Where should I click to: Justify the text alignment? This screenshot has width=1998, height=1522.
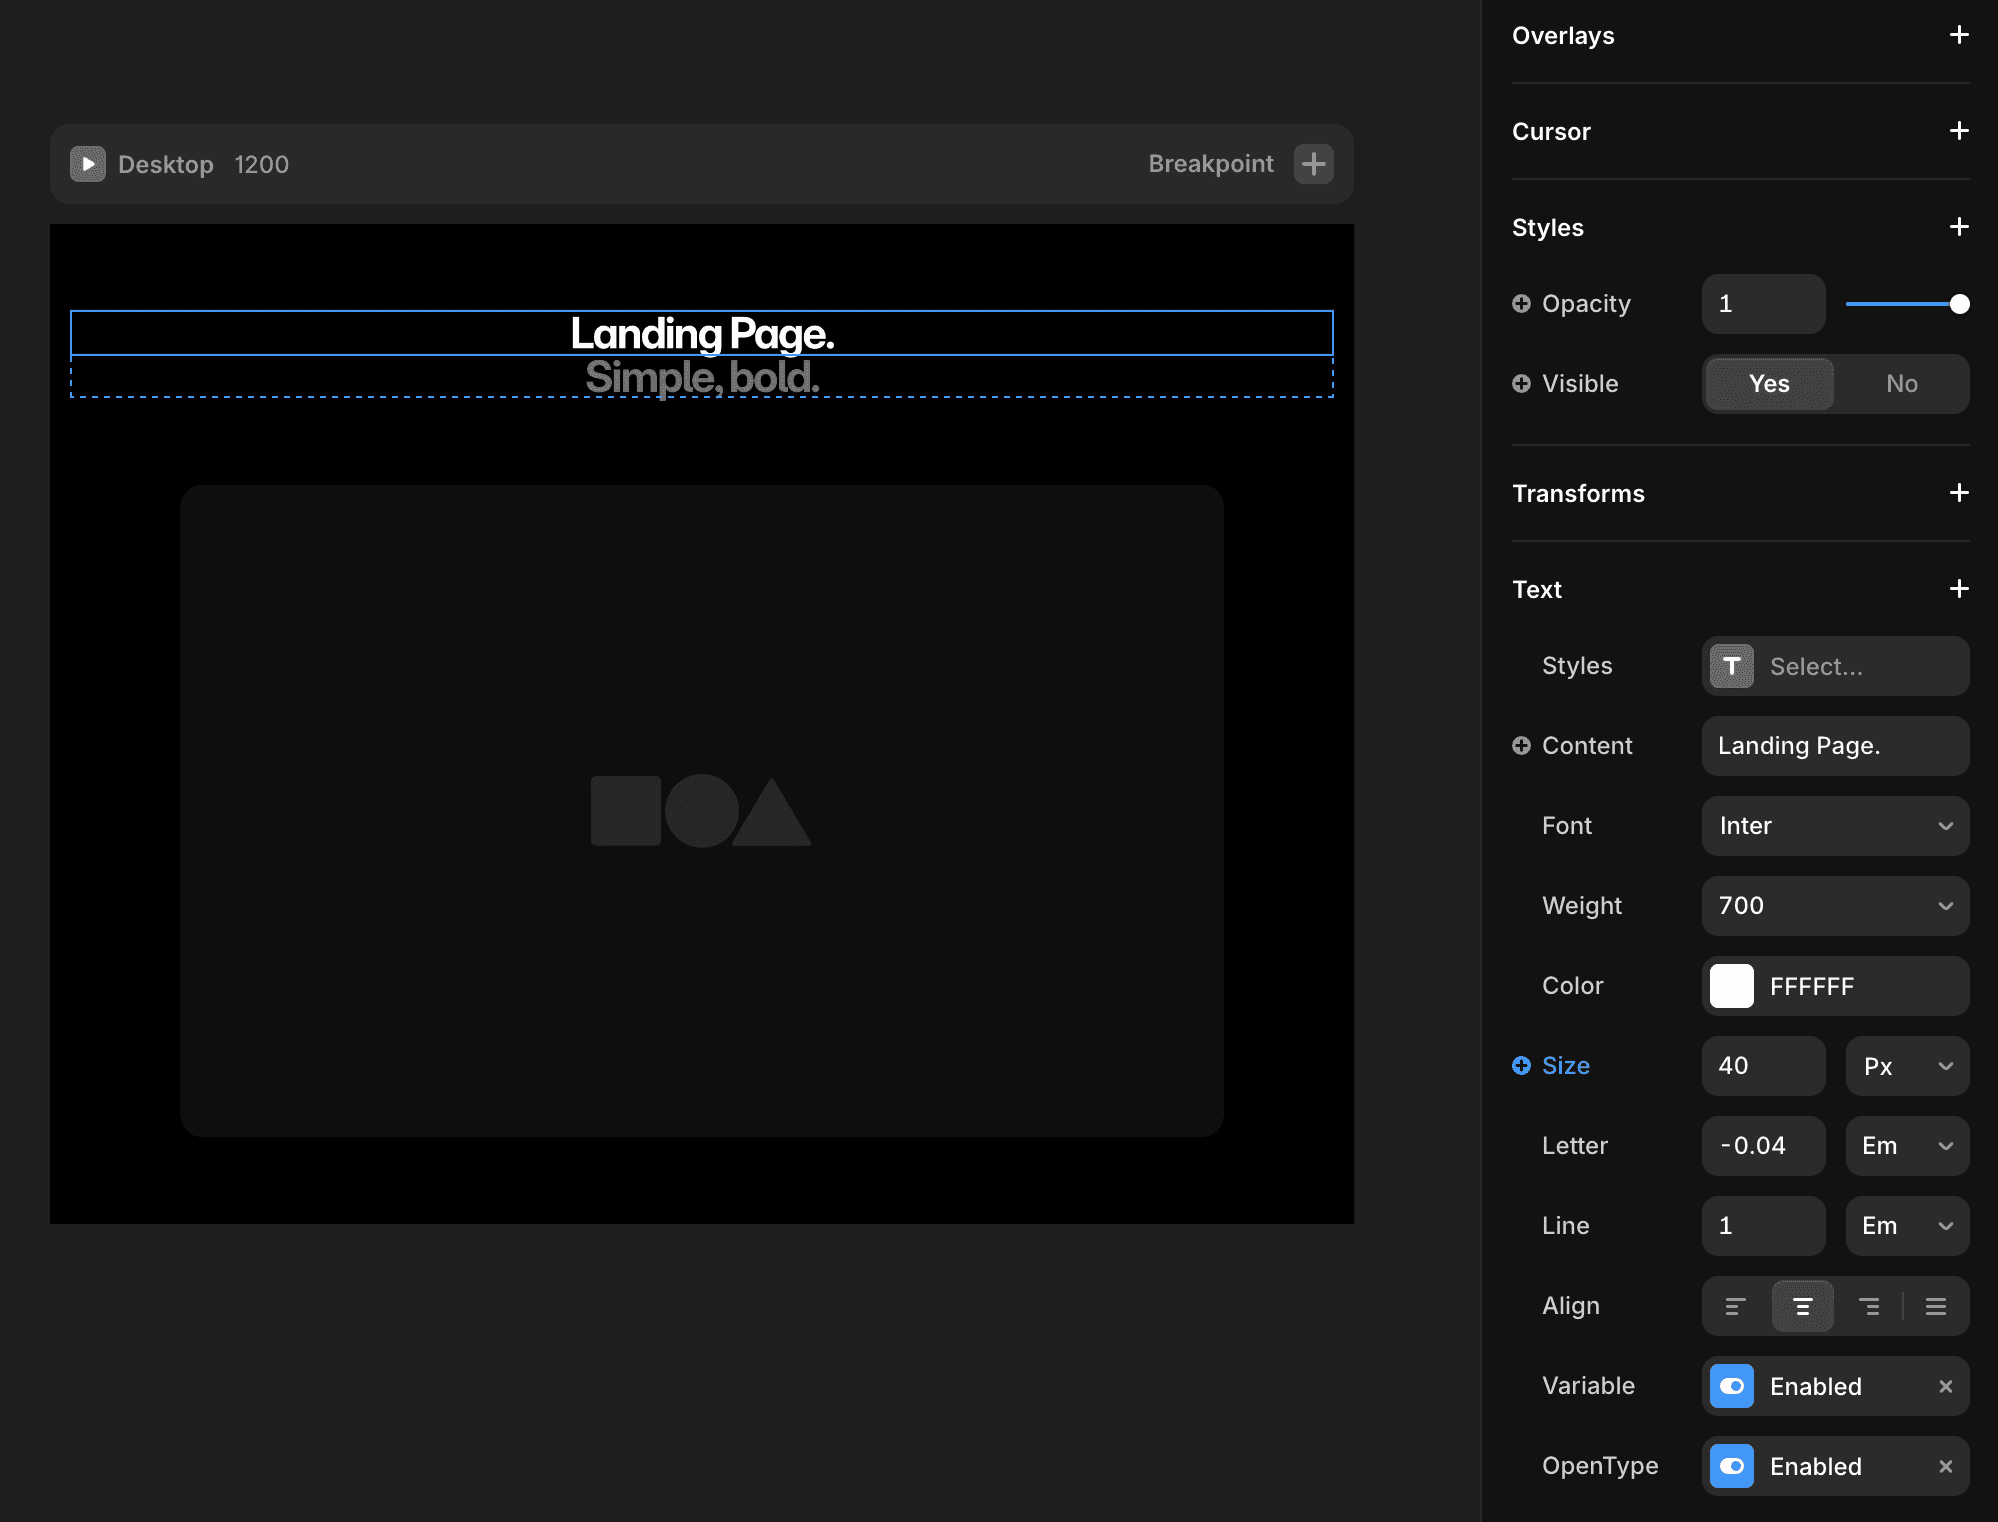(1936, 1306)
